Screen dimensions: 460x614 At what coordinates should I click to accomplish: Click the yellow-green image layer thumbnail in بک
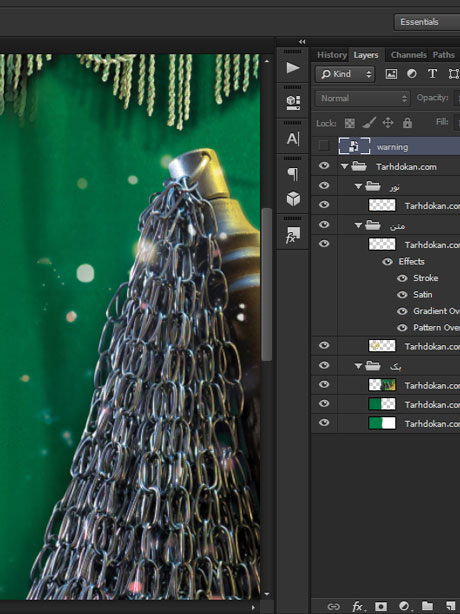pyautogui.click(x=382, y=385)
